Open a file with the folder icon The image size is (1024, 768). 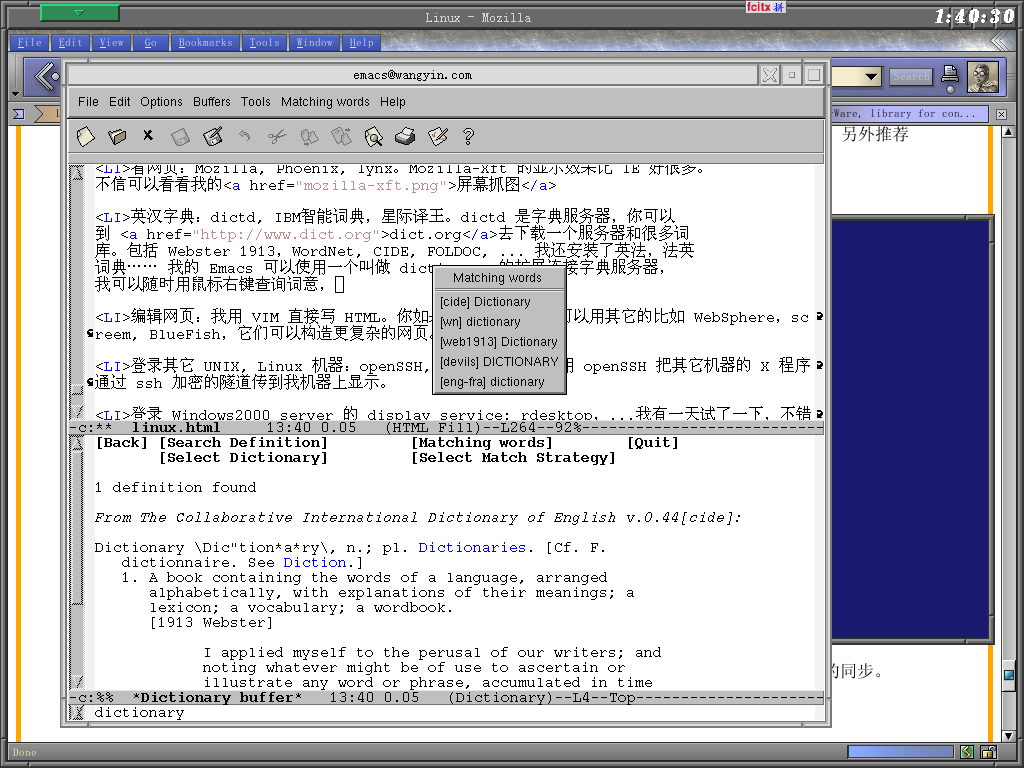[x=117, y=136]
